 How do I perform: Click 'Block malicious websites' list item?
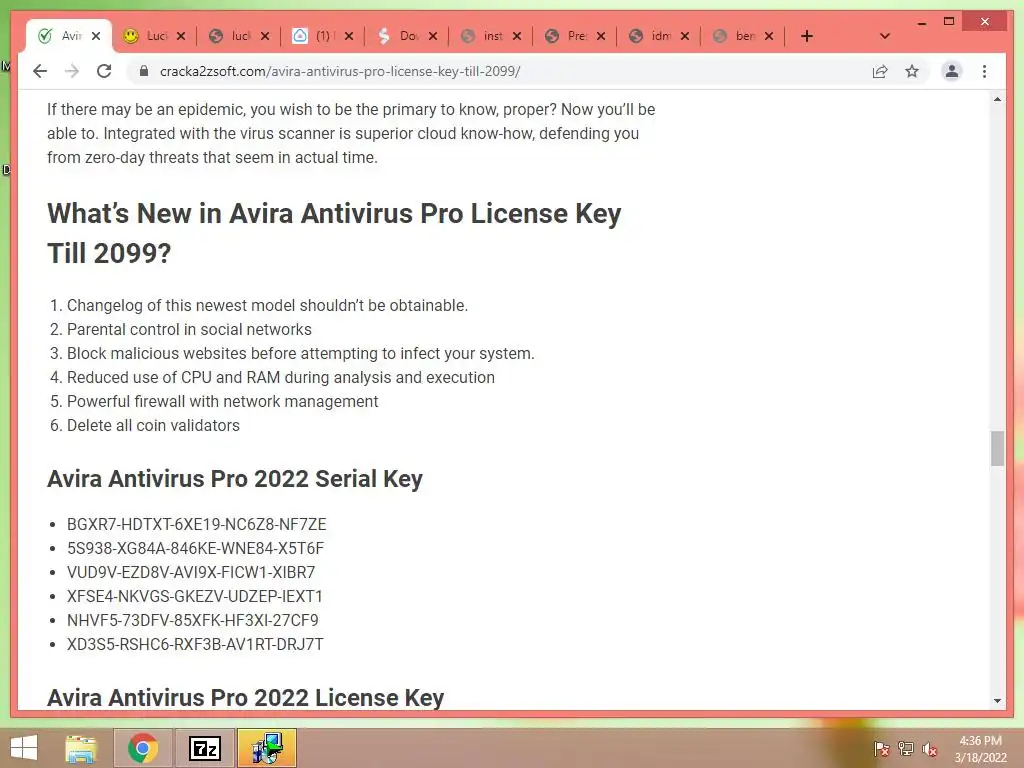(300, 353)
